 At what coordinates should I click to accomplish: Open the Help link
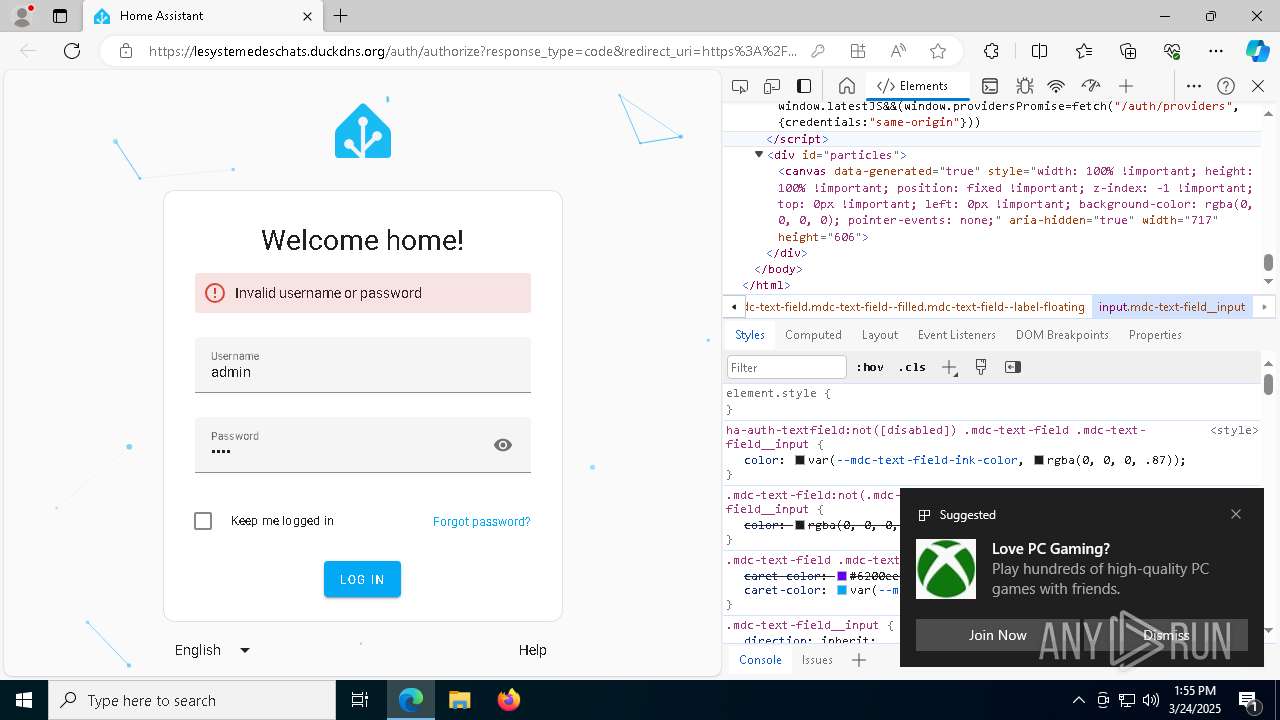(x=533, y=650)
